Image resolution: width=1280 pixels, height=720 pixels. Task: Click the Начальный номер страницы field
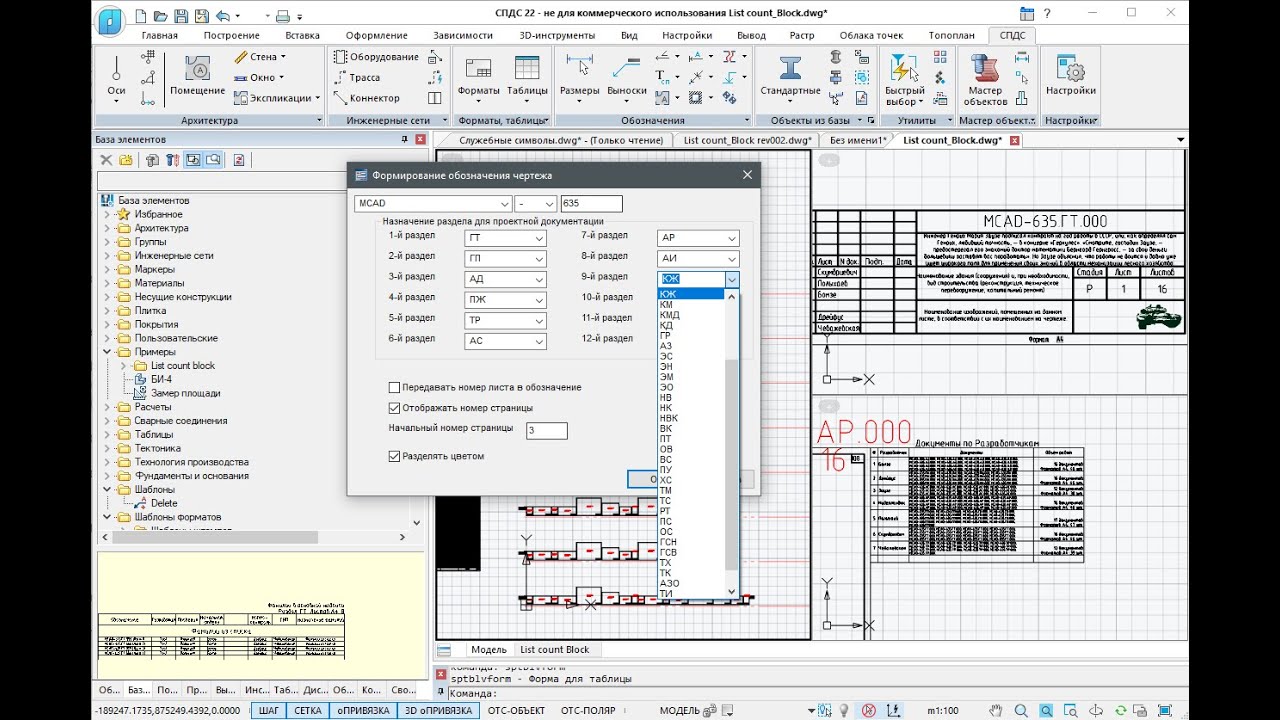(x=546, y=430)
